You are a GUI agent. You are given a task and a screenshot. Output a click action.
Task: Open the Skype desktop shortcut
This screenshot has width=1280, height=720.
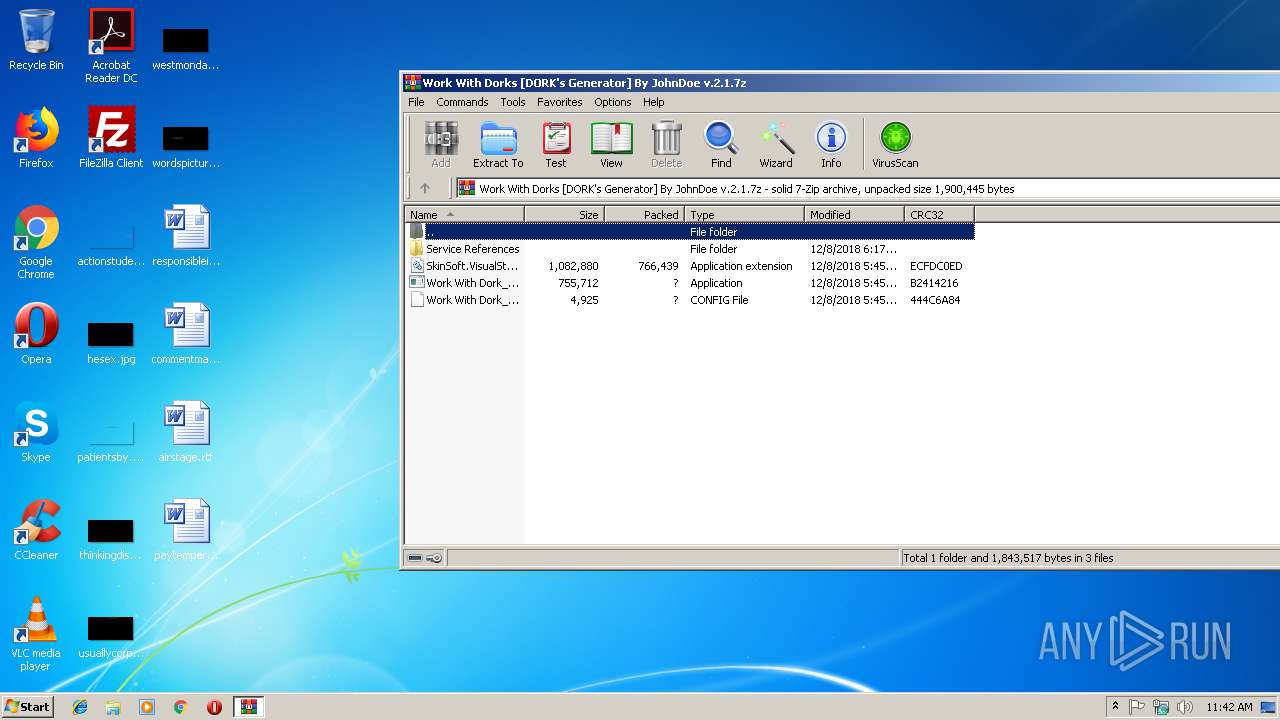(36, 432)
